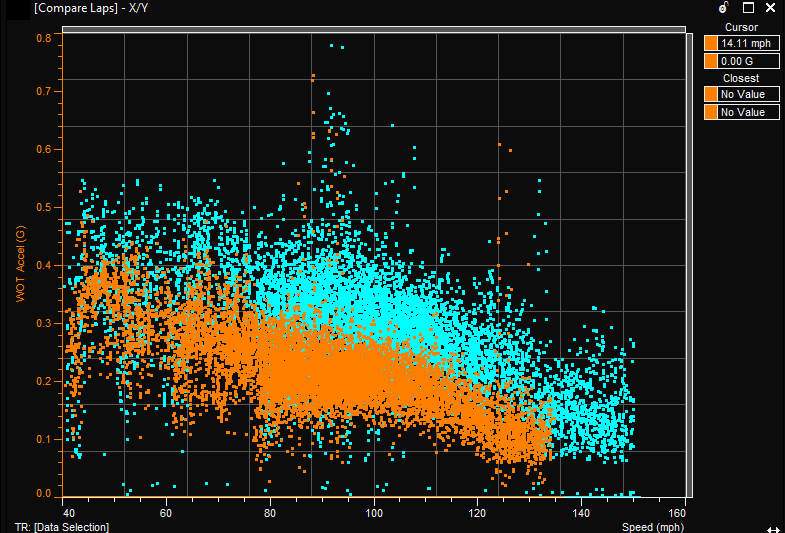Click the orange swatch beside 0.00 G

point(711,62)
